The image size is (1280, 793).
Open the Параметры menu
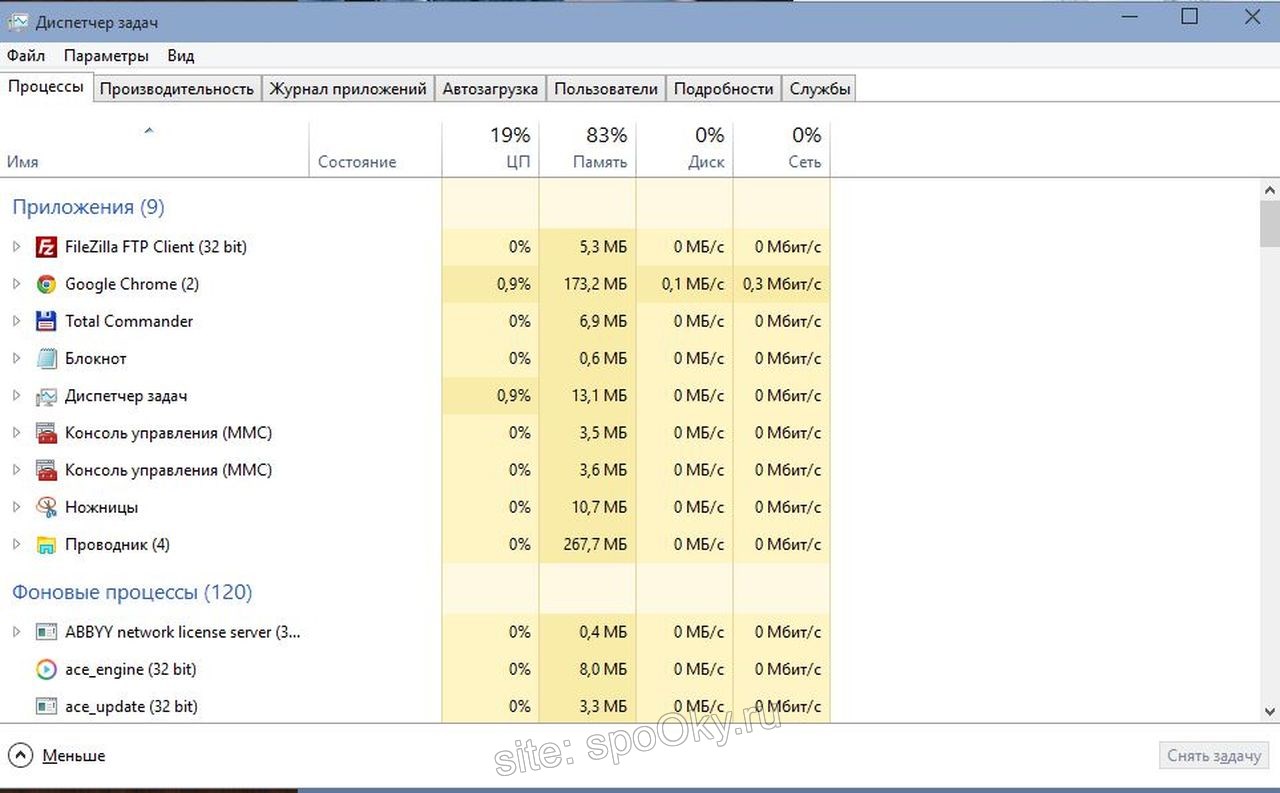tap(106, 56)
